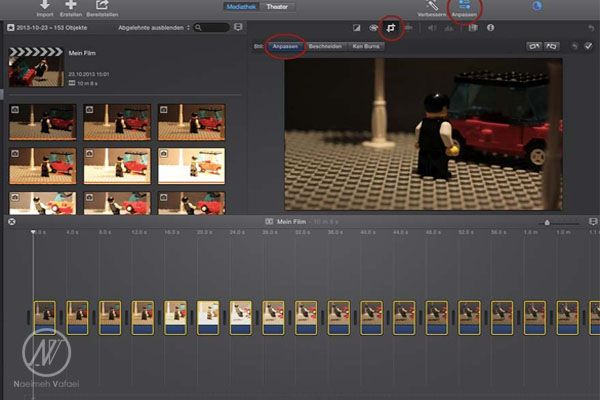Viewport: 600px width, 400px height.
Task: Click the event label 2013-10-23 – 153 Objekte
Action: [x=52, y=28]
